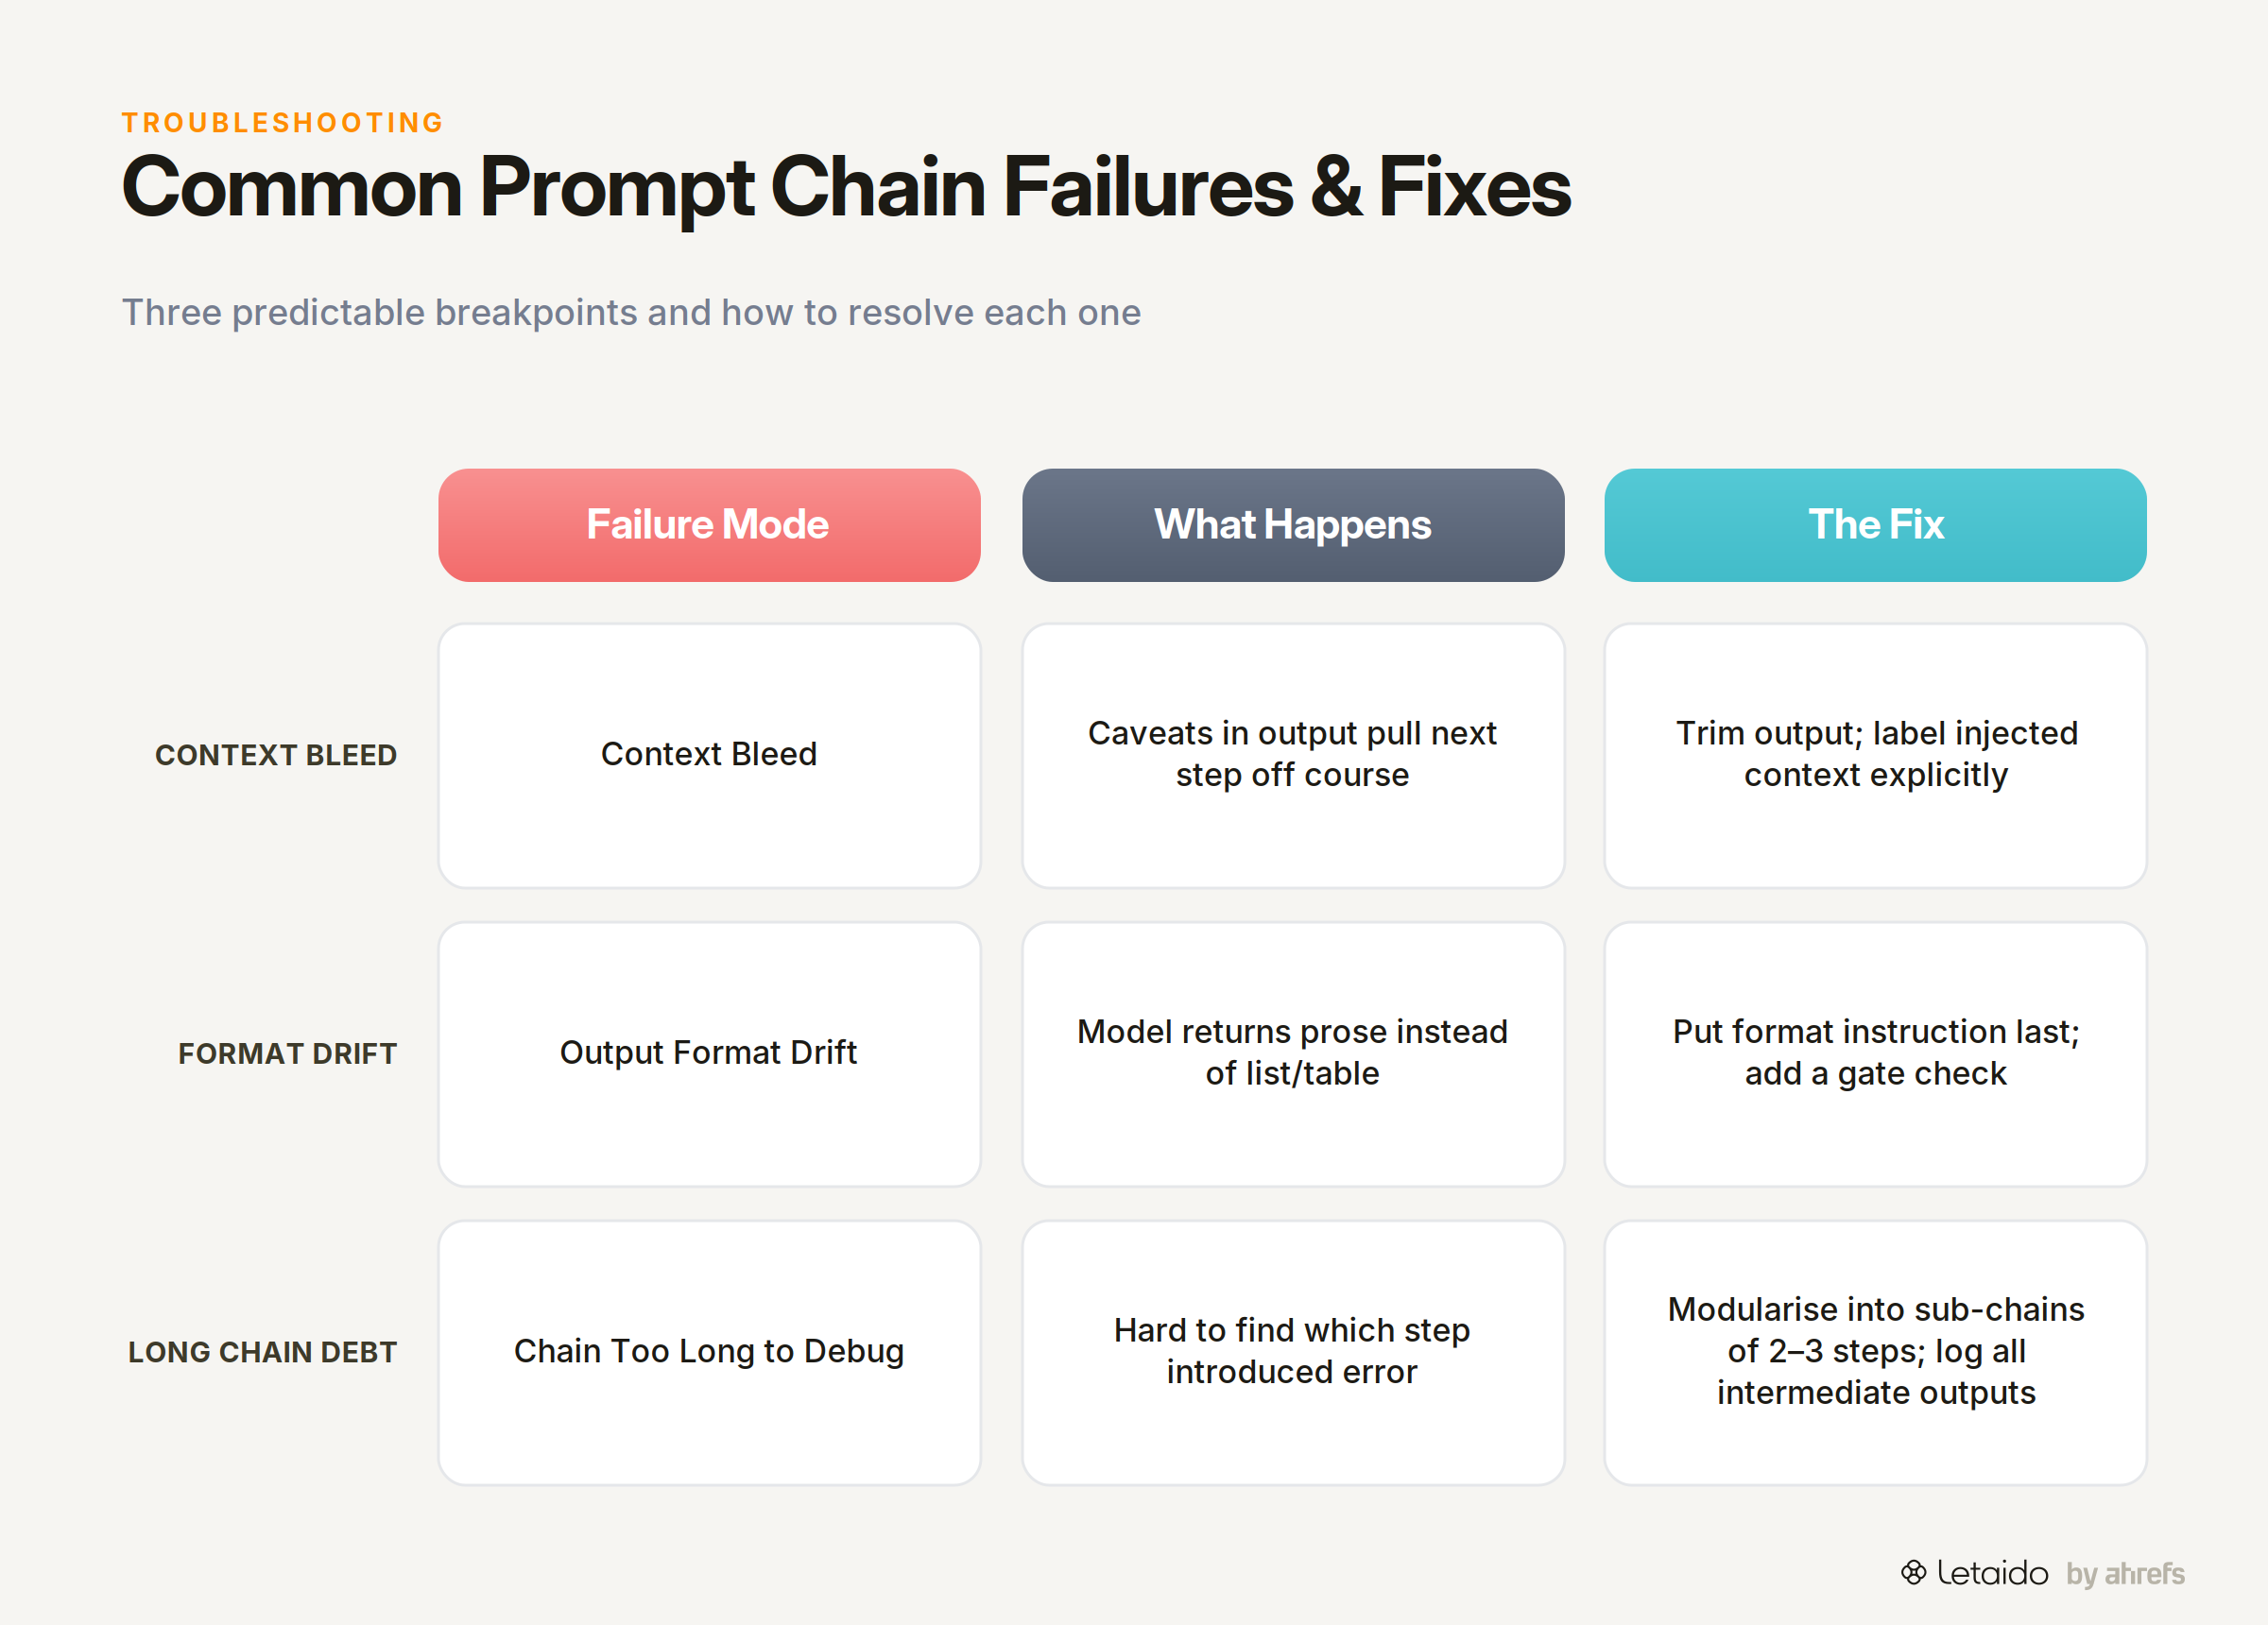This screenshot has width=2268, height=1625.
Task: Click the Letaido logo icon
Action: coord(1913,1572)
